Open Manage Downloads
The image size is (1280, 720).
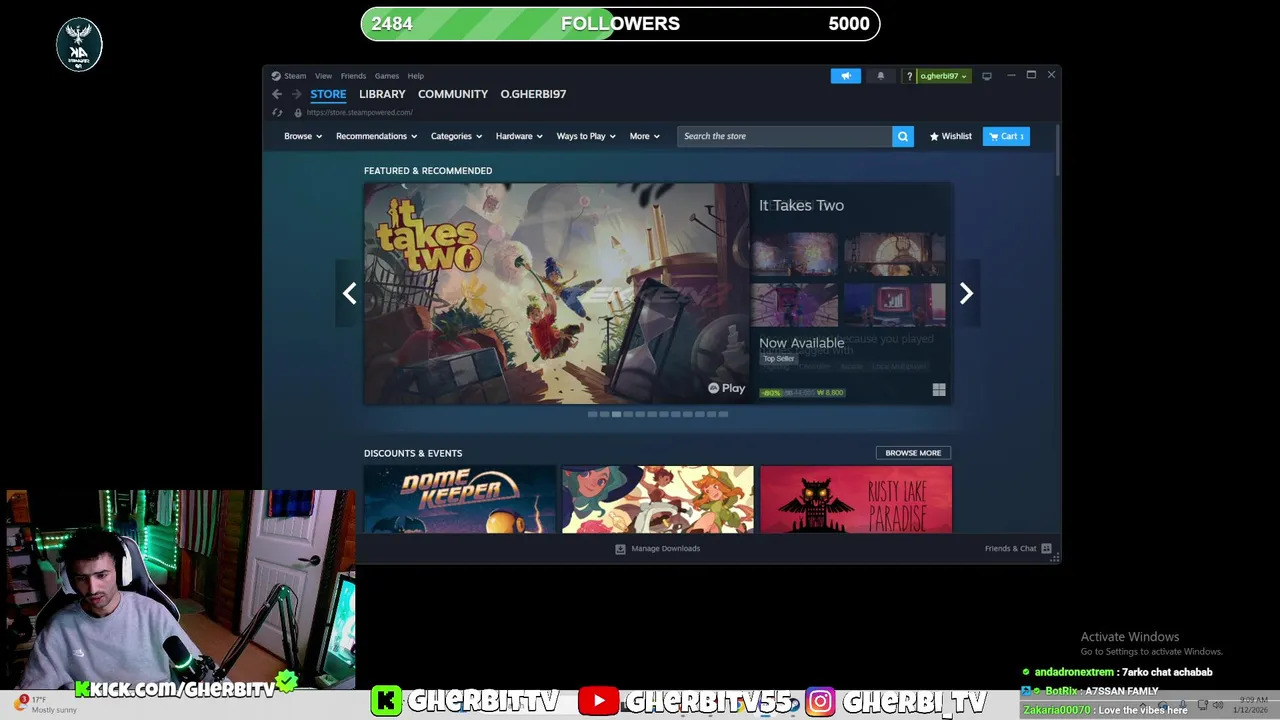657,548
